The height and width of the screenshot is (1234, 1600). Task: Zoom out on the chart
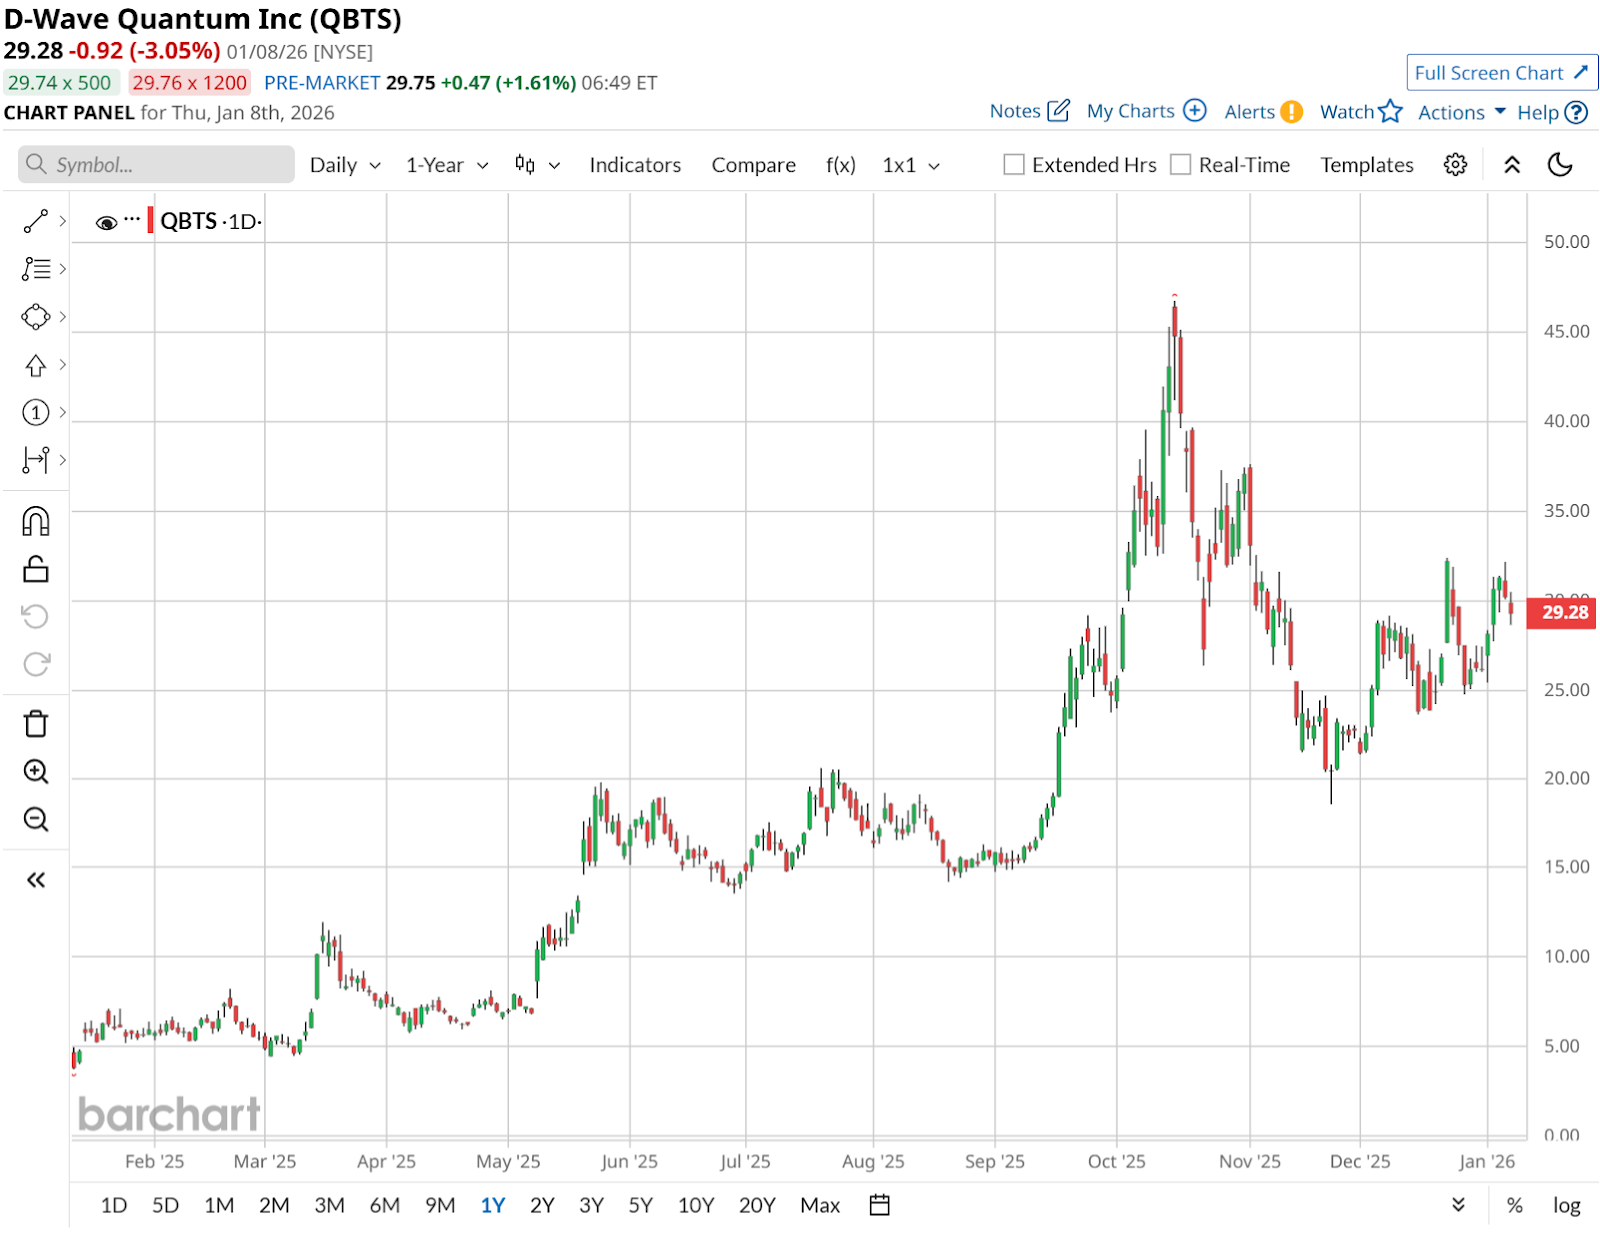(36, 820)
